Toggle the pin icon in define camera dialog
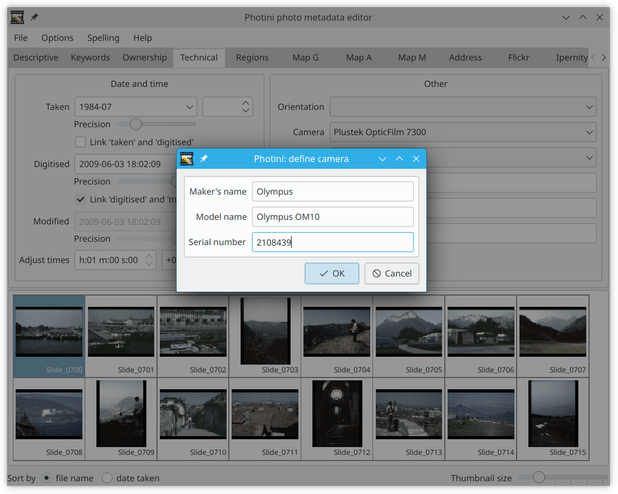Viewport: 618px width, 494px height. click(204, 159)
